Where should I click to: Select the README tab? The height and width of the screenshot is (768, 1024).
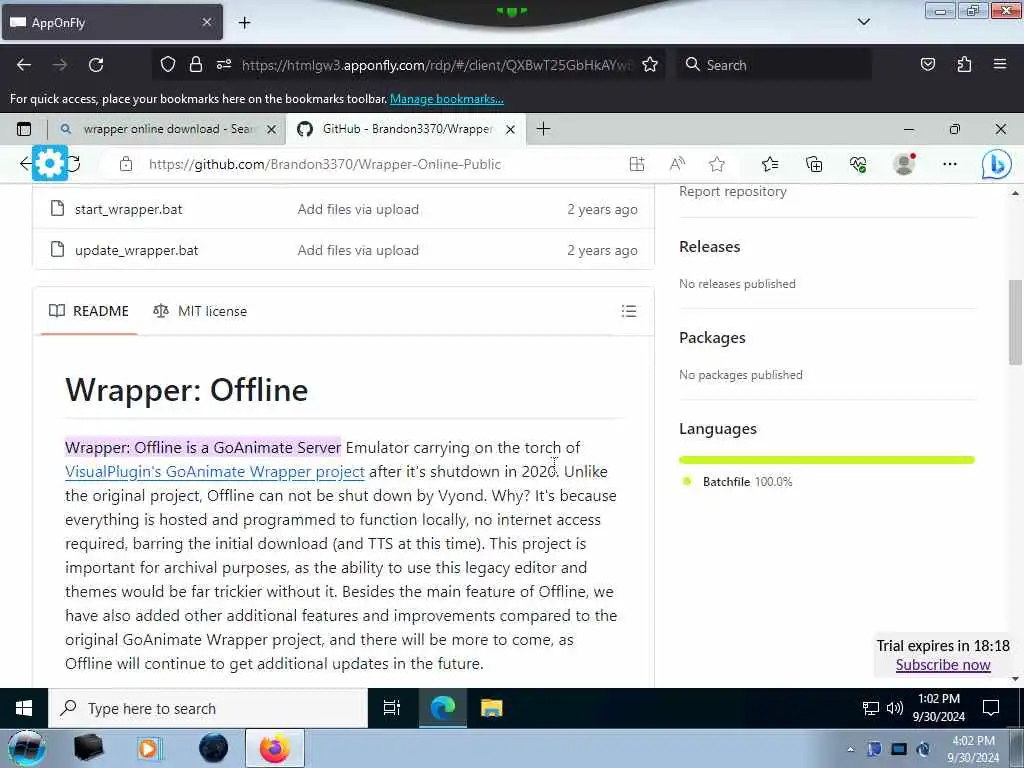89,312
